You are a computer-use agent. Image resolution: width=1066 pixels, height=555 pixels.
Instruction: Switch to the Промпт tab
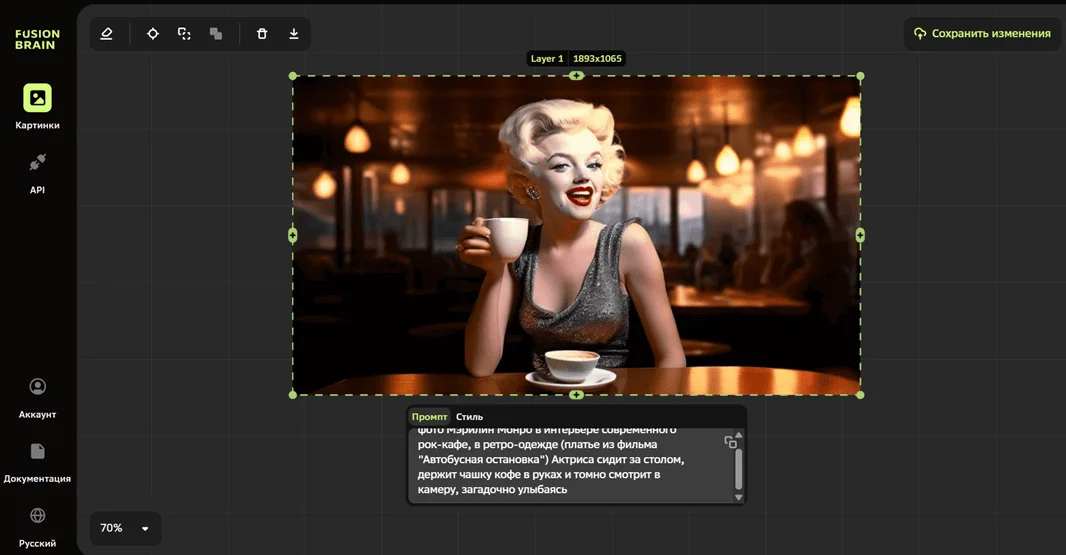(x=430, y=417)
